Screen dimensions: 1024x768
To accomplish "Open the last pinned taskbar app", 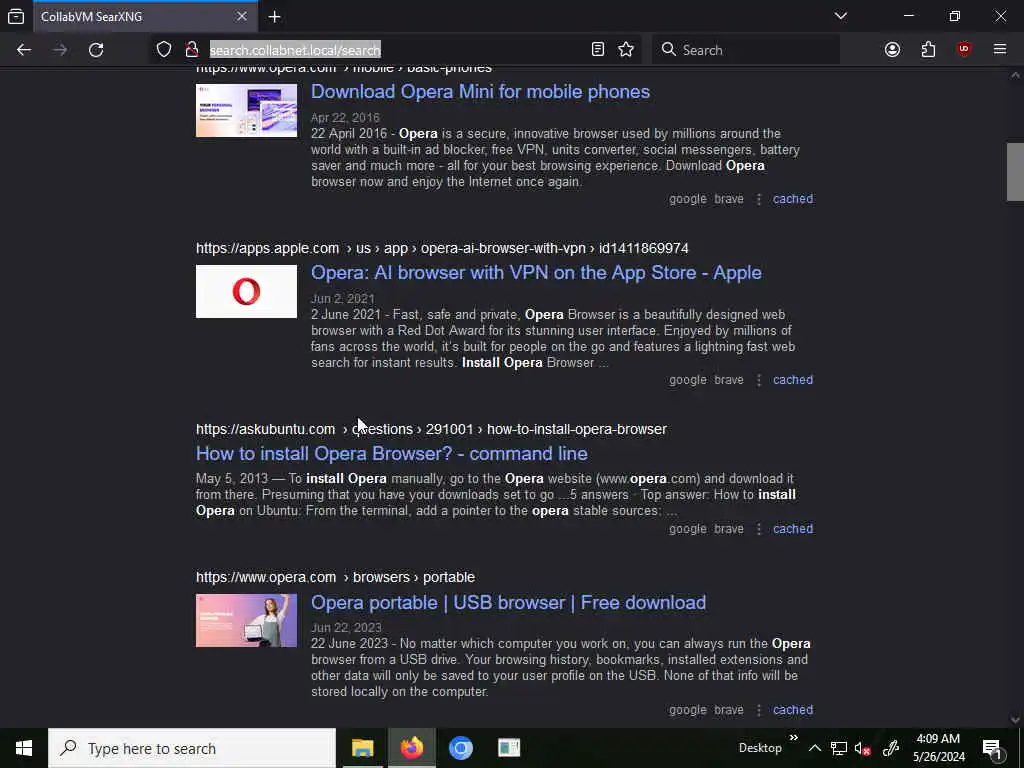I will pyautogui.click(x=509, y=748).
